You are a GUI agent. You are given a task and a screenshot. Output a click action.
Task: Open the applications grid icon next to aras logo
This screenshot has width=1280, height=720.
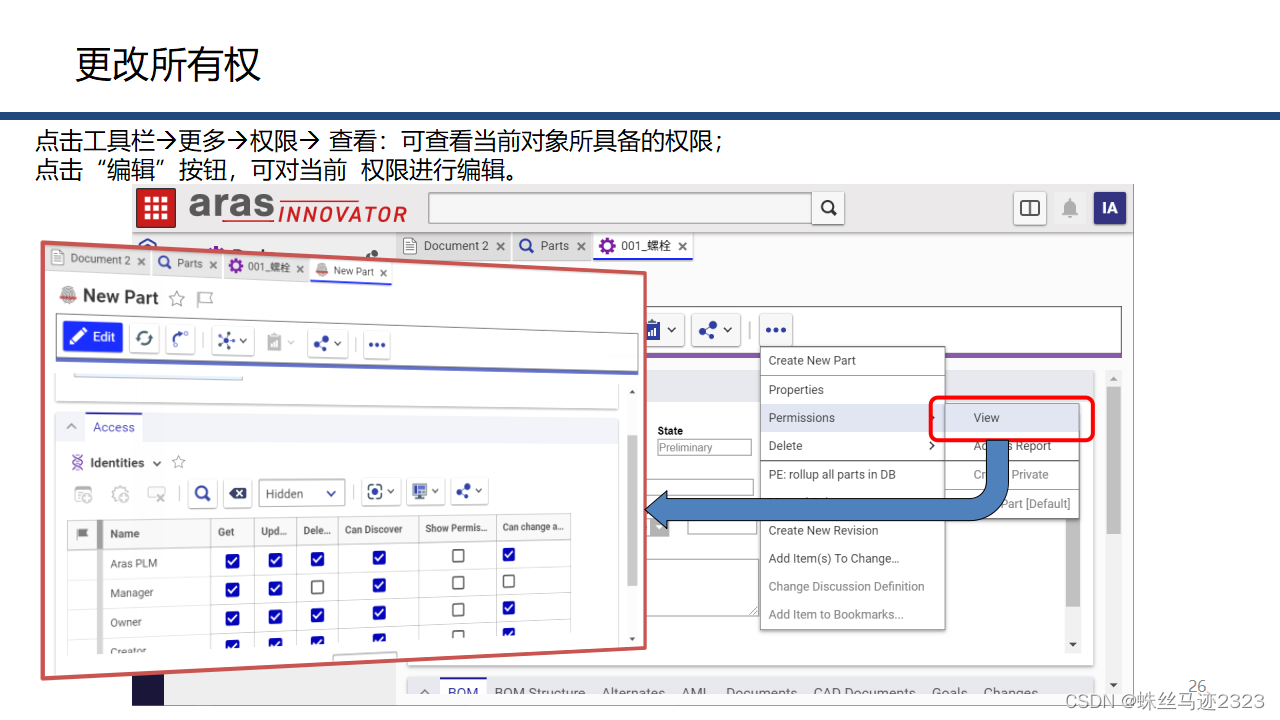156,208
